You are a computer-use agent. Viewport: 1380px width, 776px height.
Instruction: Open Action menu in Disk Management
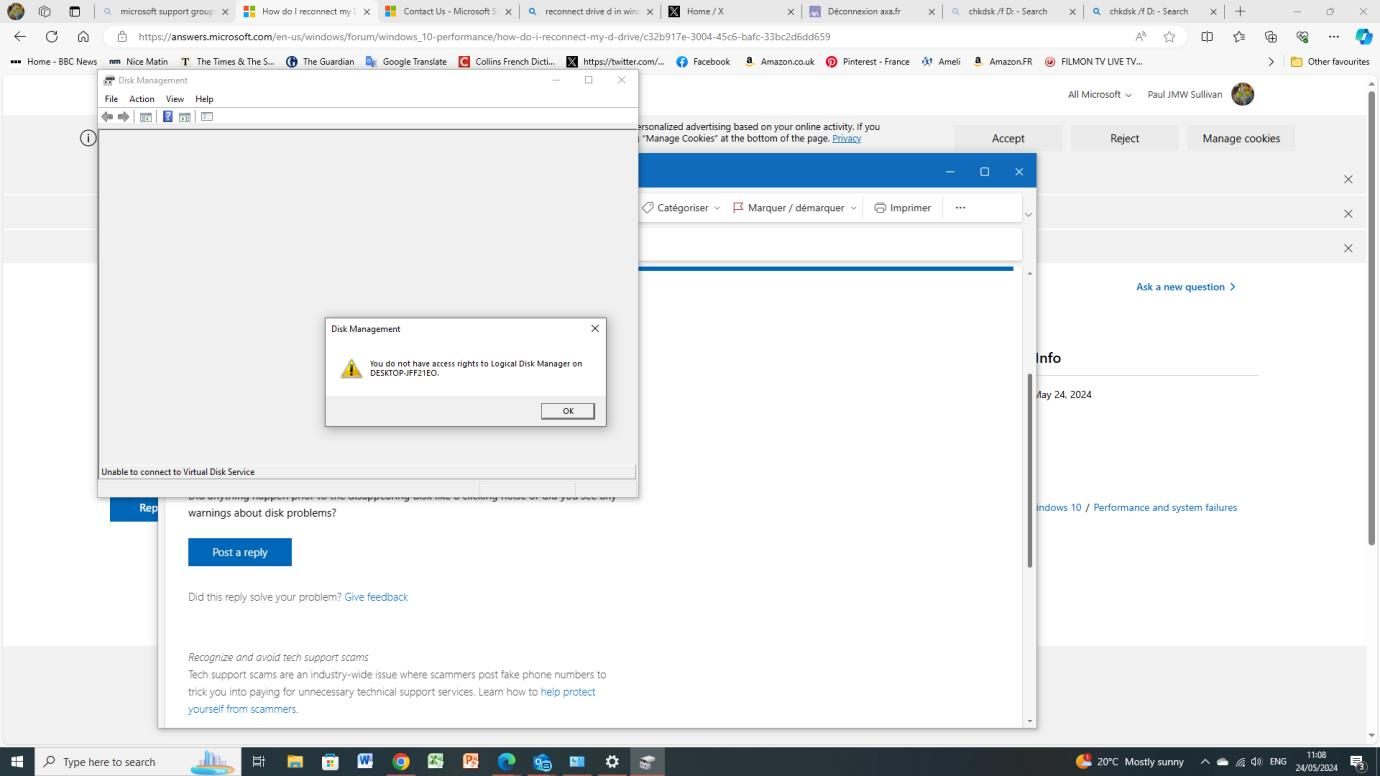[142, 99]
